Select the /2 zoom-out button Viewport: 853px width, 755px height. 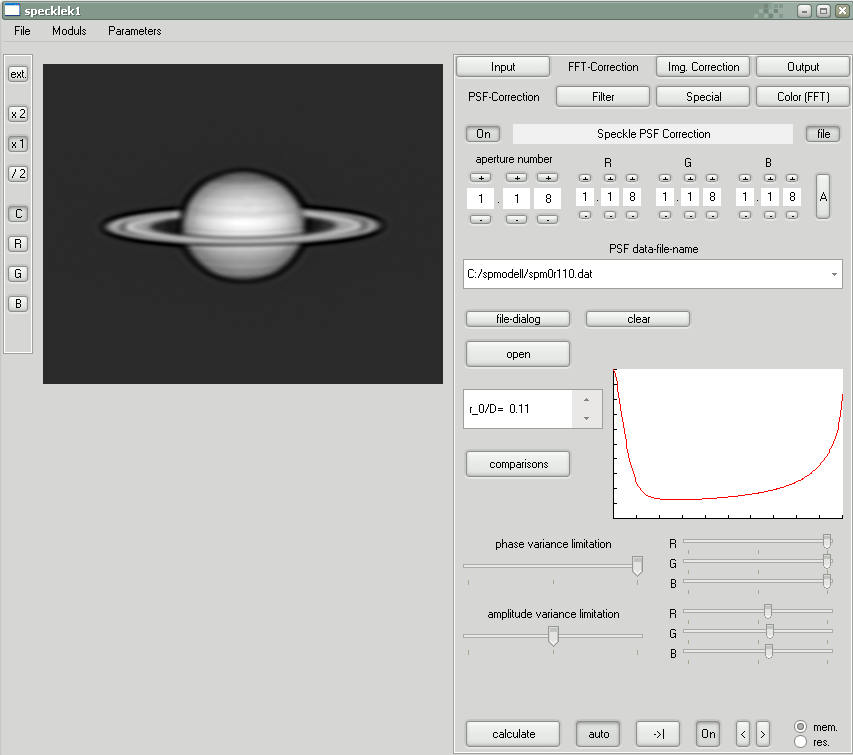click(18, 174)
